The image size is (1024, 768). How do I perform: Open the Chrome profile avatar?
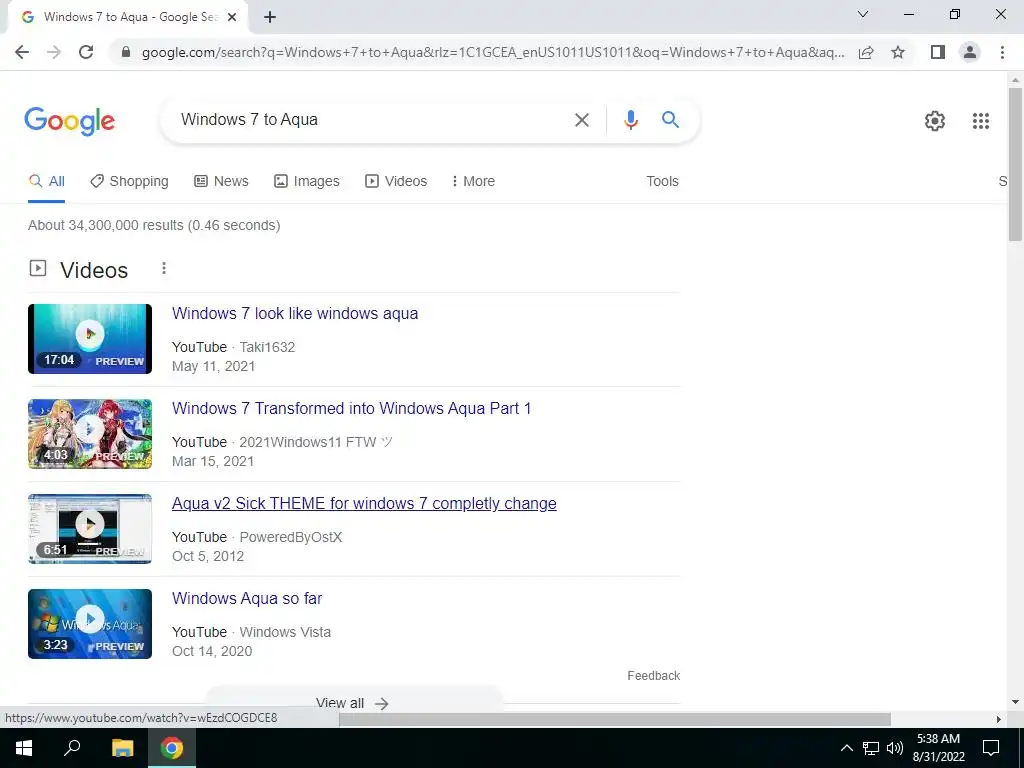point(970,52)
